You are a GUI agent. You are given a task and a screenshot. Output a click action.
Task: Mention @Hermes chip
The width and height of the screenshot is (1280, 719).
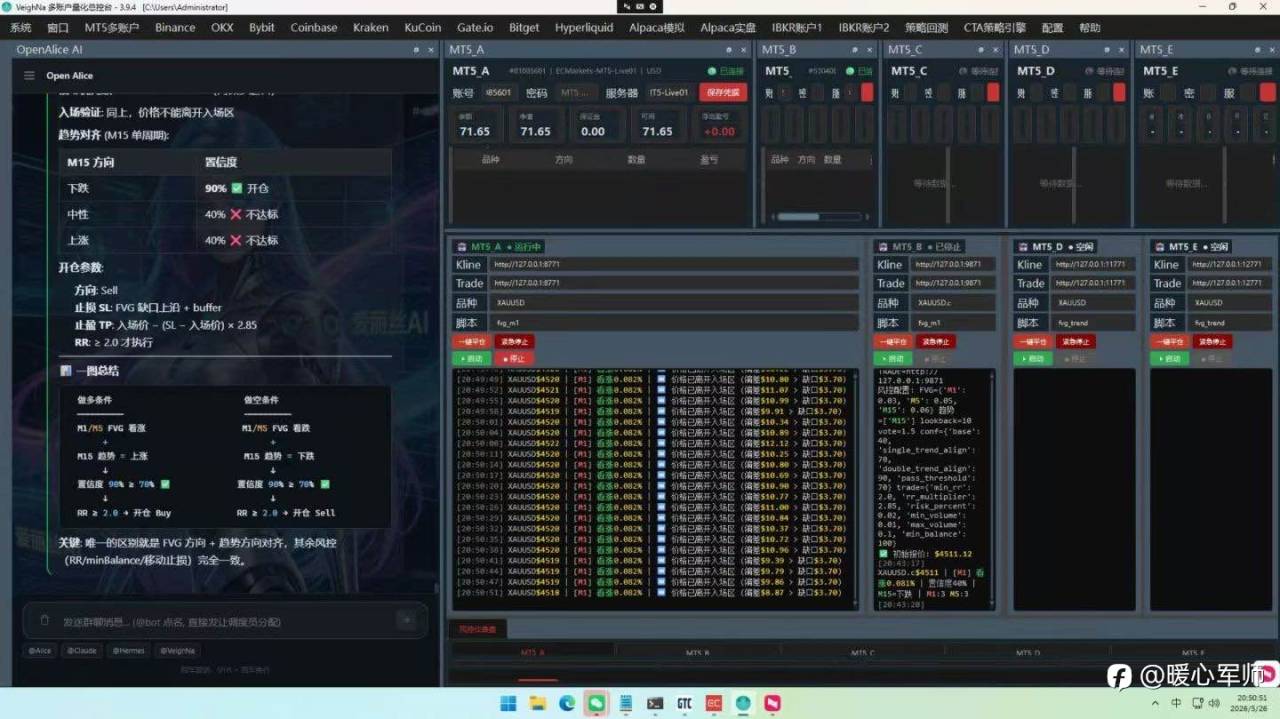[x=128, y=650]
